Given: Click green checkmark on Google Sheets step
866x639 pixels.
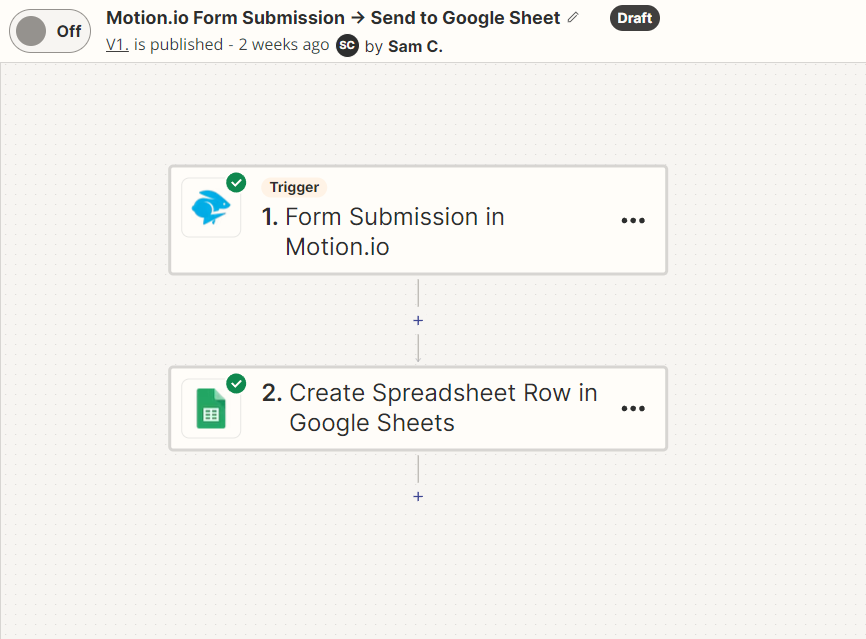Looking at the screenshot, I should point(236,383).
